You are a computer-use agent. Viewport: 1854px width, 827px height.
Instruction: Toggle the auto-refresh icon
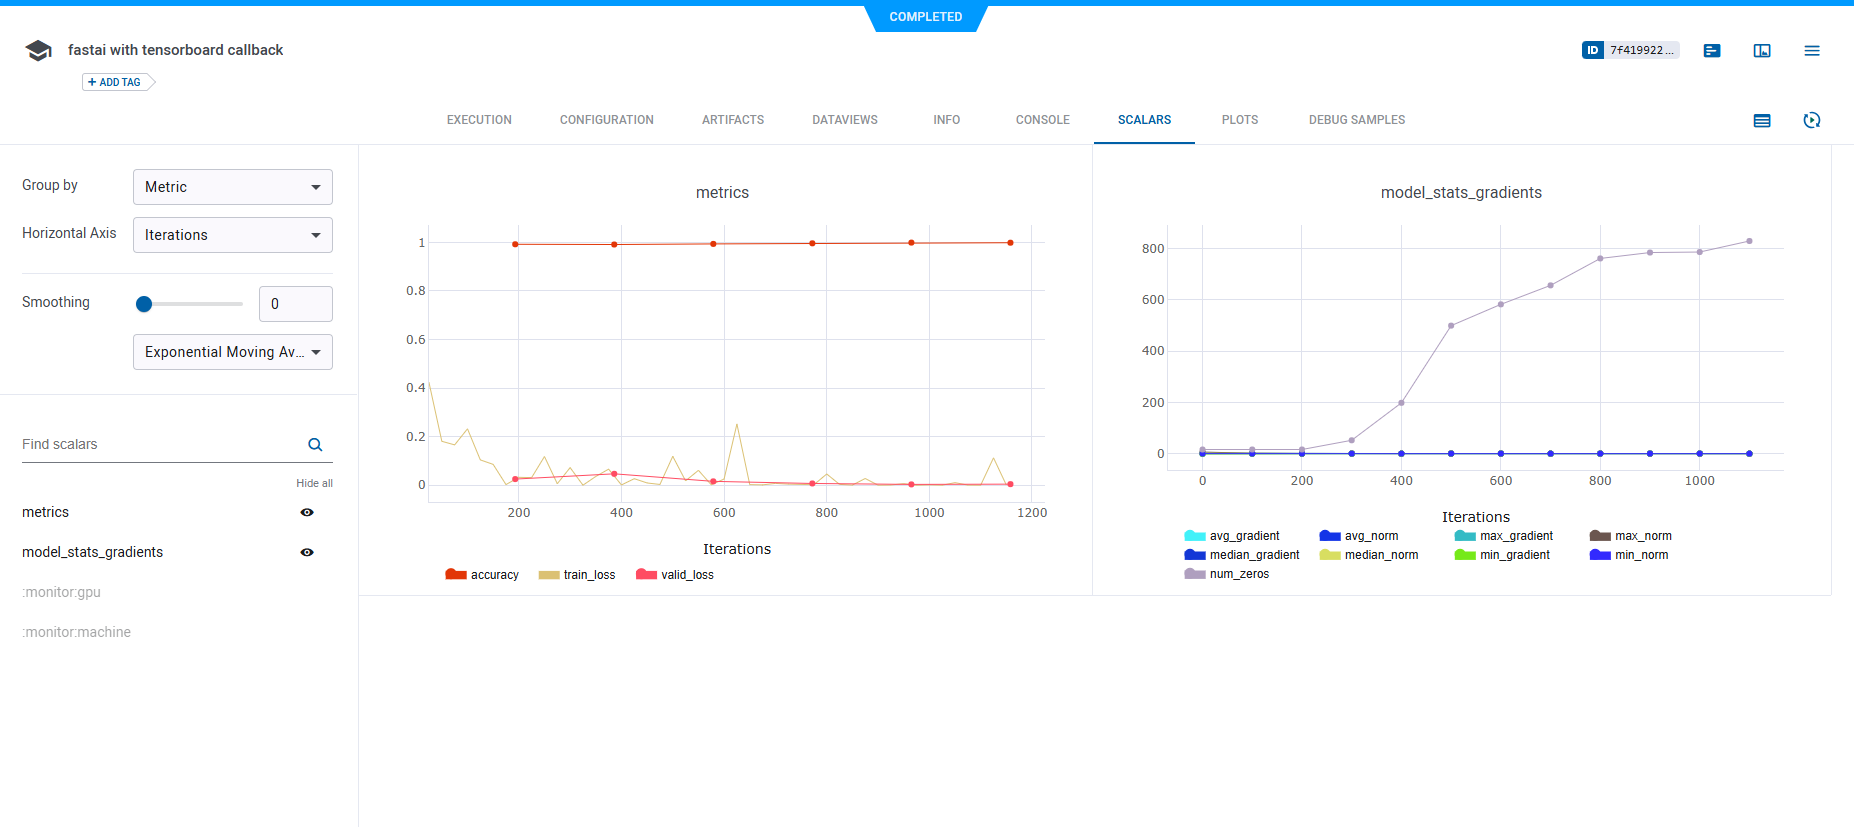point(1811,120)
